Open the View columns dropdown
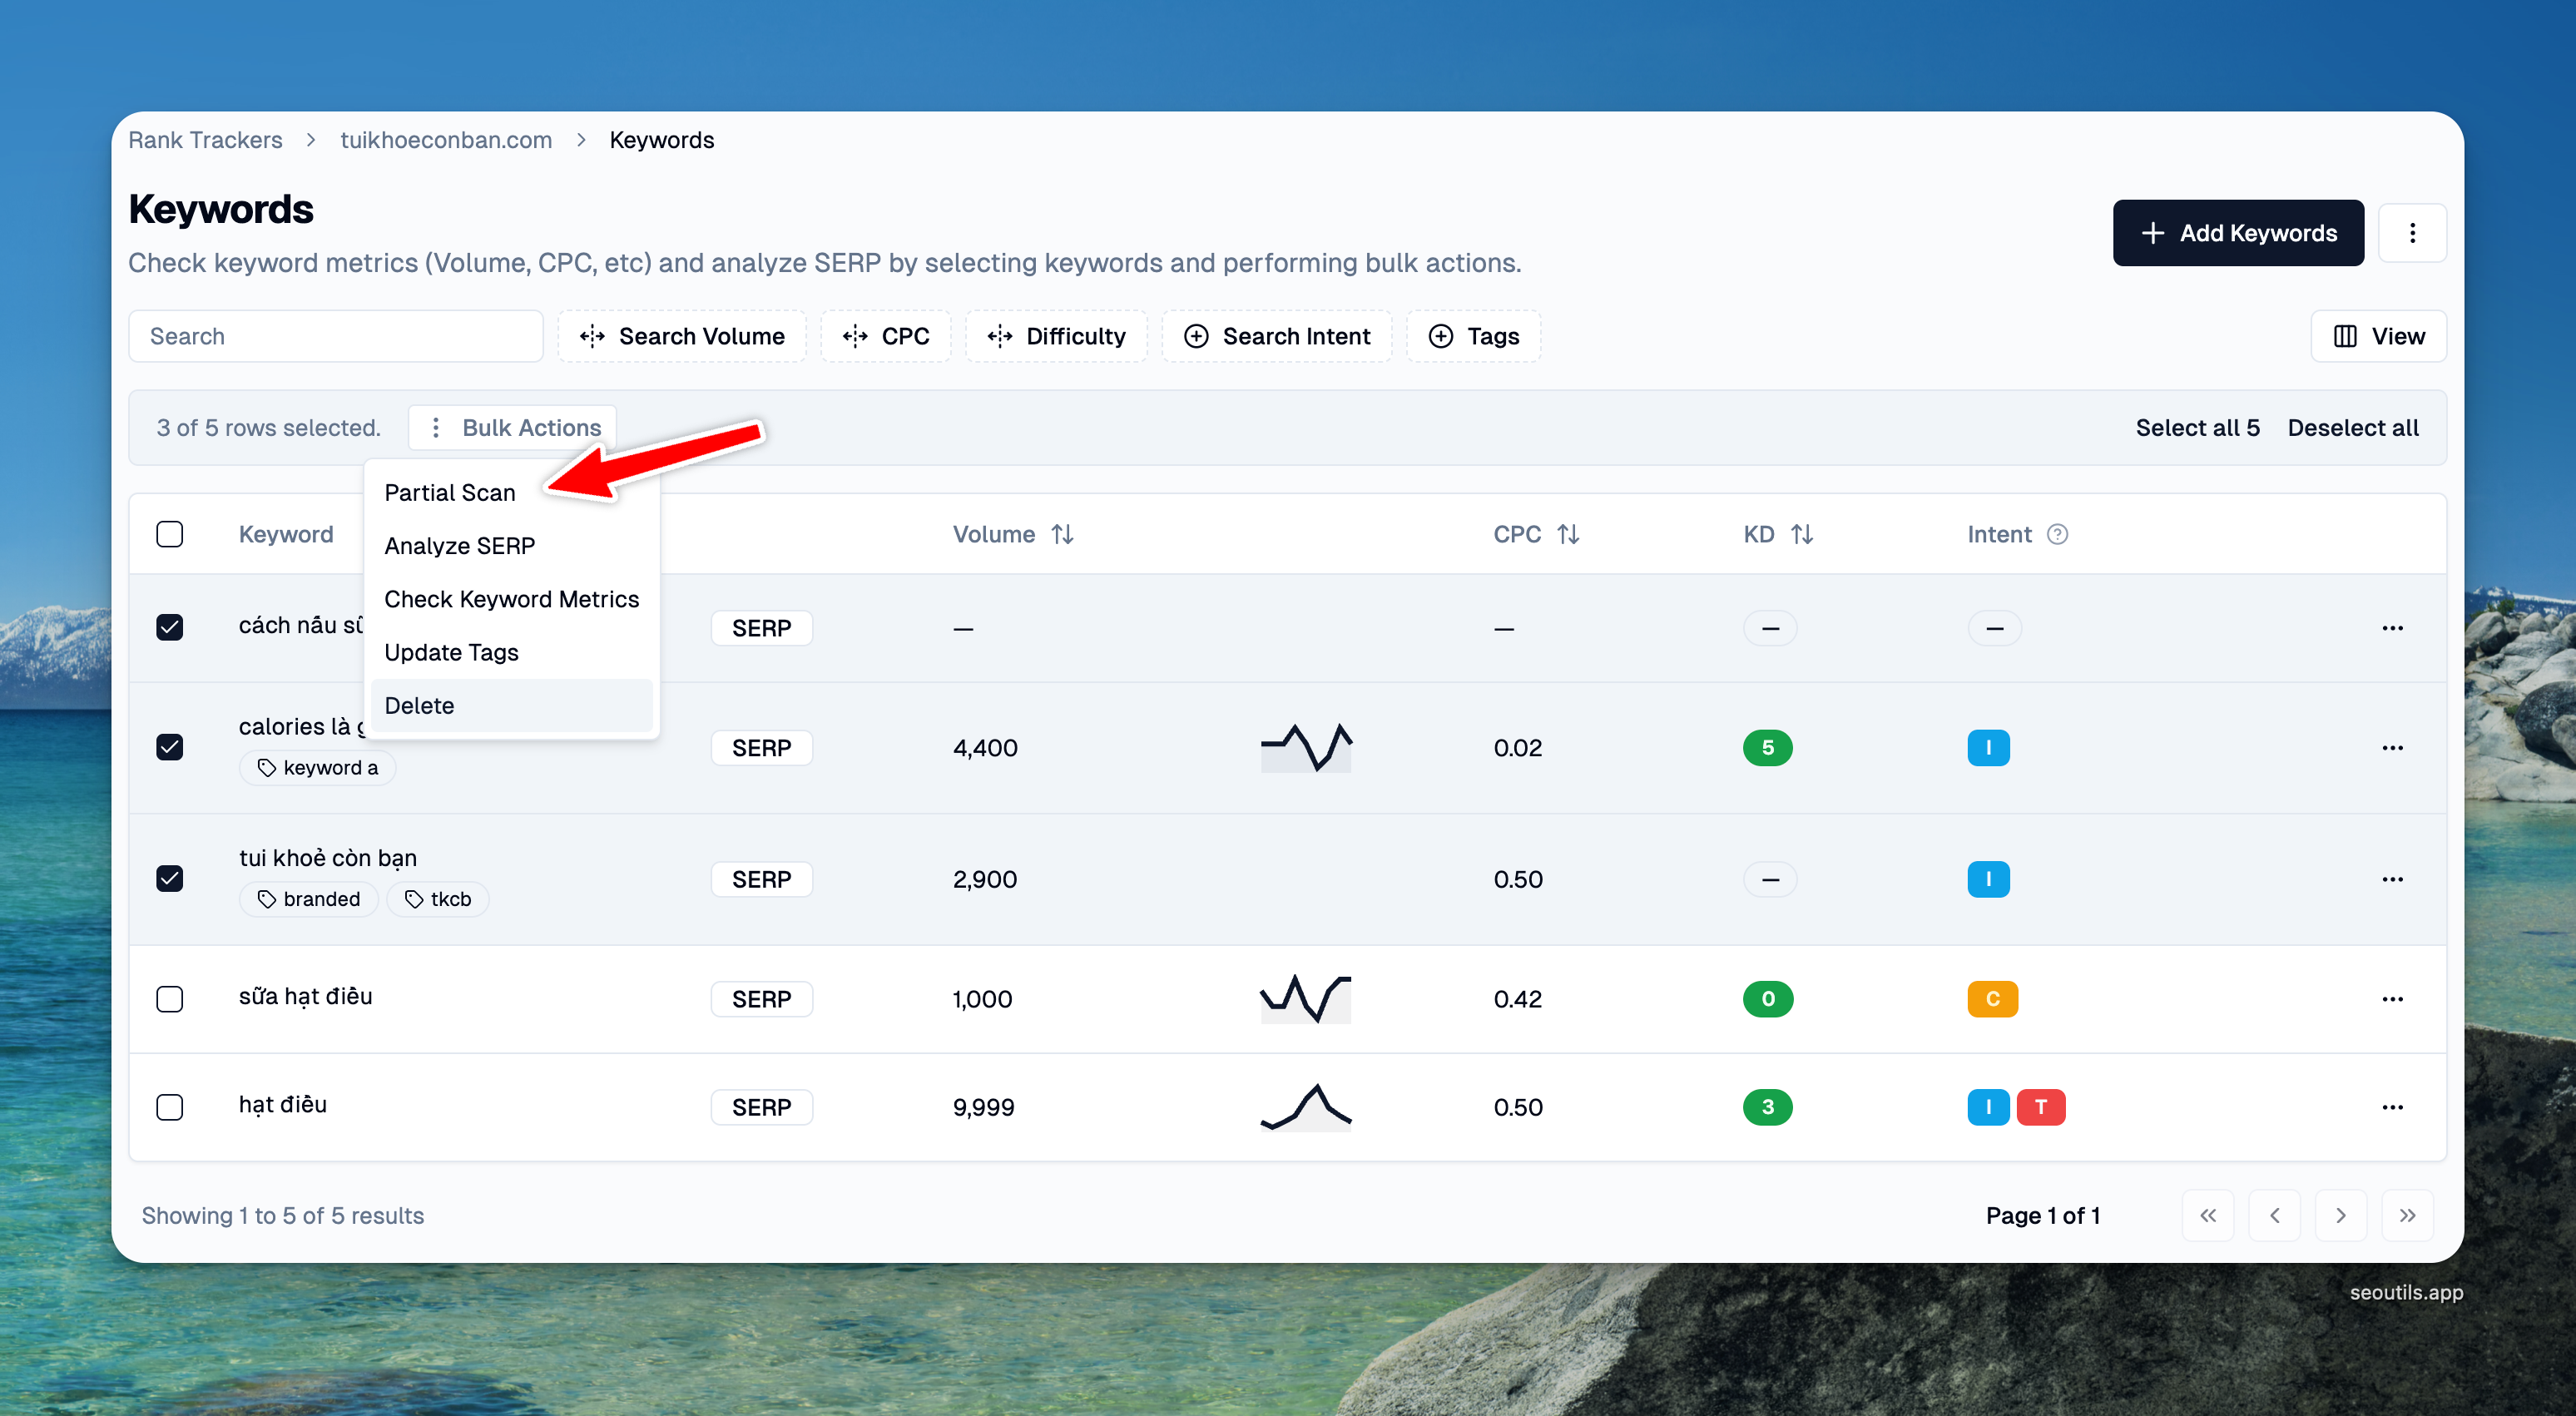Image resolution: width=2576 pixels, height=1416 pixels. coord(2378,336)
